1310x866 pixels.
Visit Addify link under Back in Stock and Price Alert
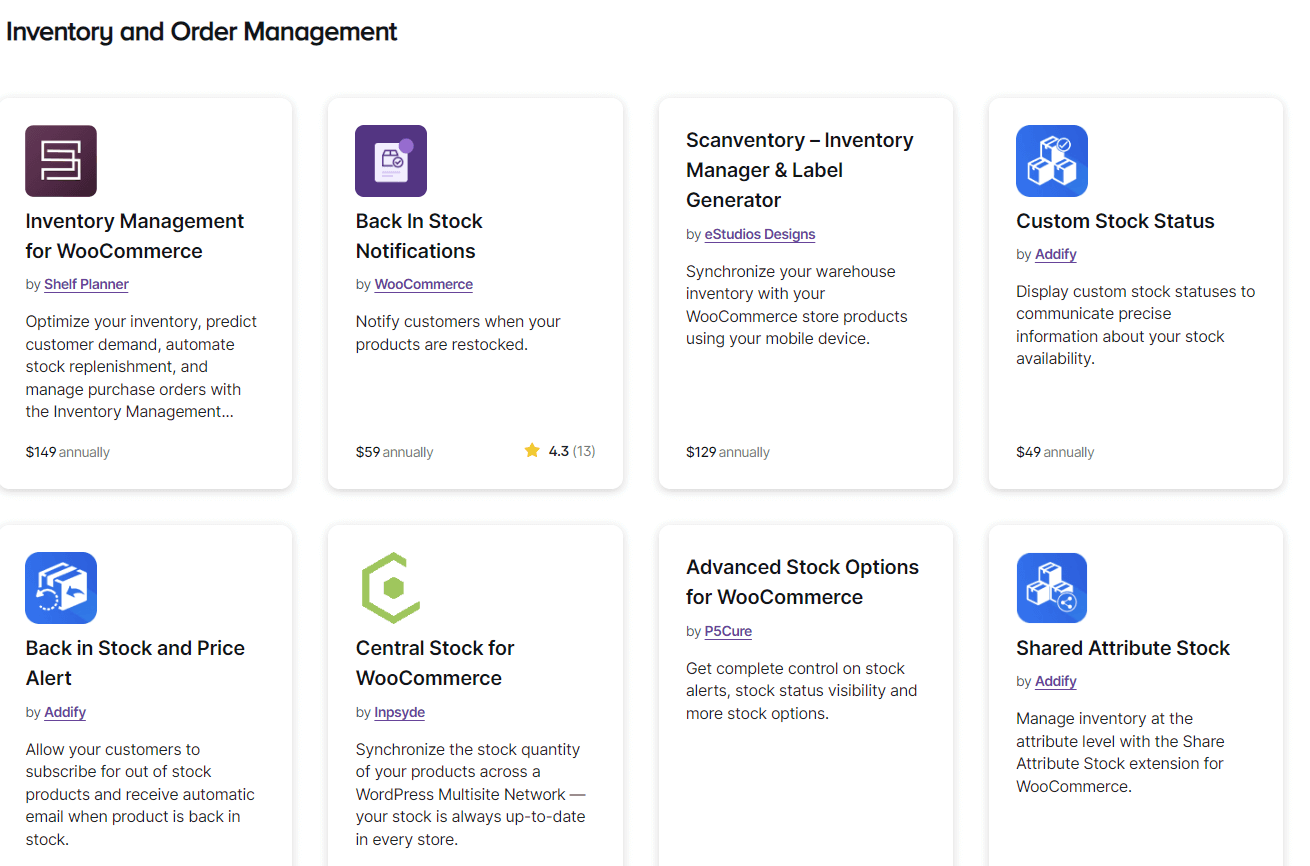[65, 712]
